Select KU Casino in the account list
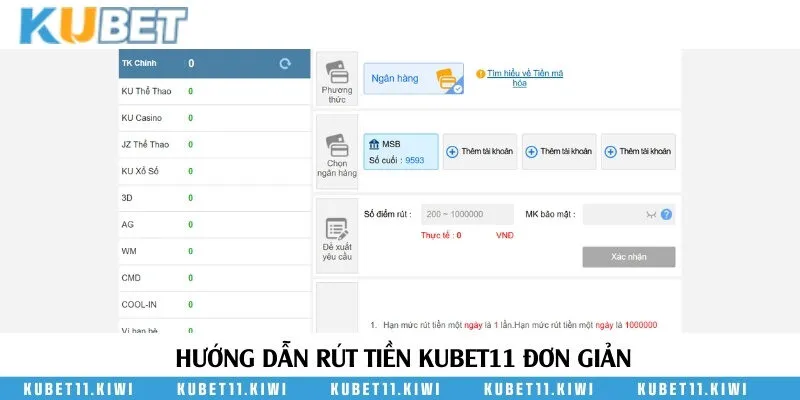The image size is (800, 400). tap(213, 117)
